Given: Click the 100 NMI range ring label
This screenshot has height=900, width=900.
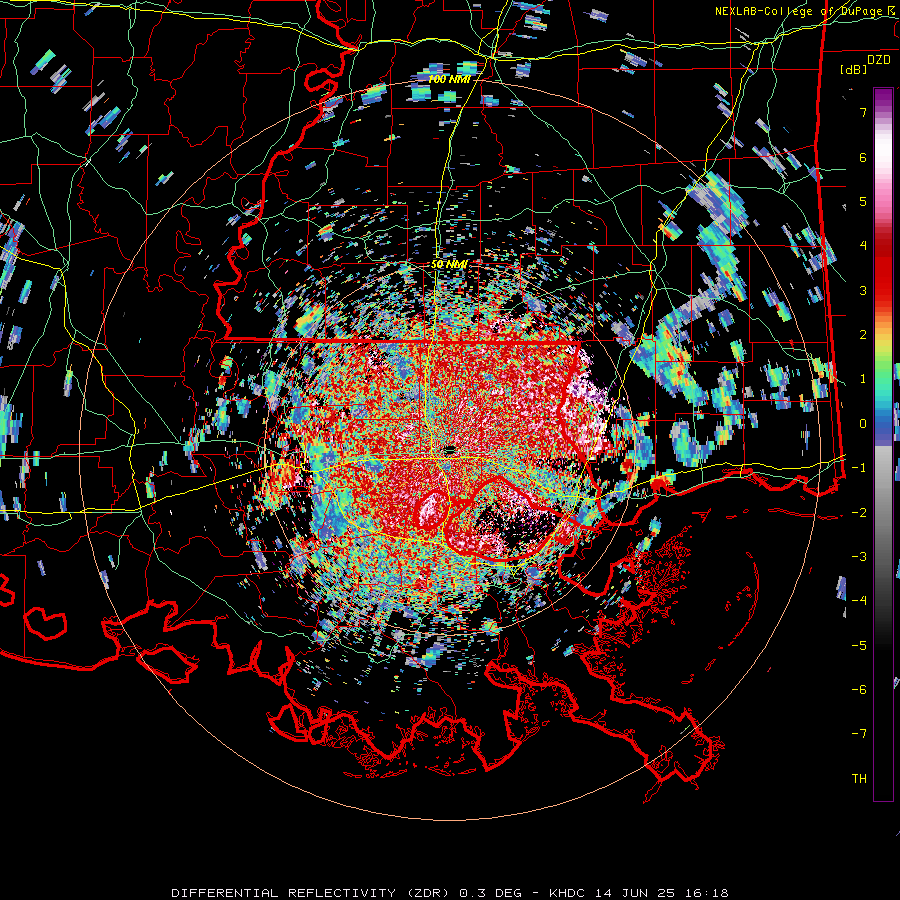Looking at the screenshot, I should pyautogui.click(x=449, y=79).
